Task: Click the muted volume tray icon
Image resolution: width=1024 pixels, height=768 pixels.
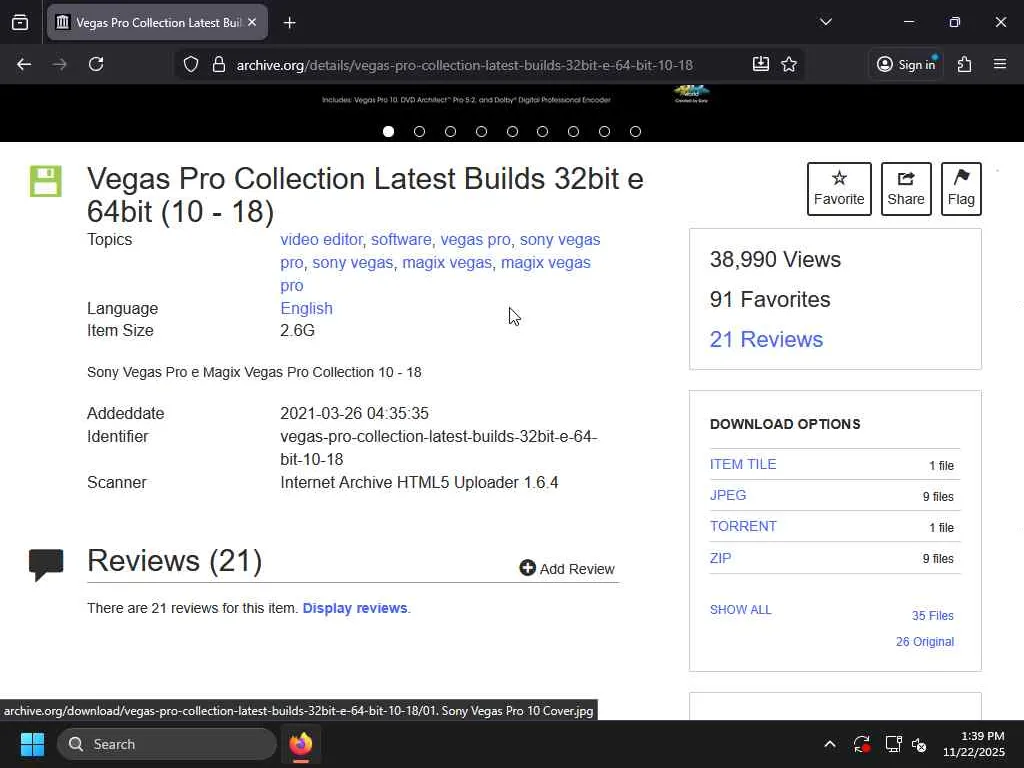Action: click(920, 744)
